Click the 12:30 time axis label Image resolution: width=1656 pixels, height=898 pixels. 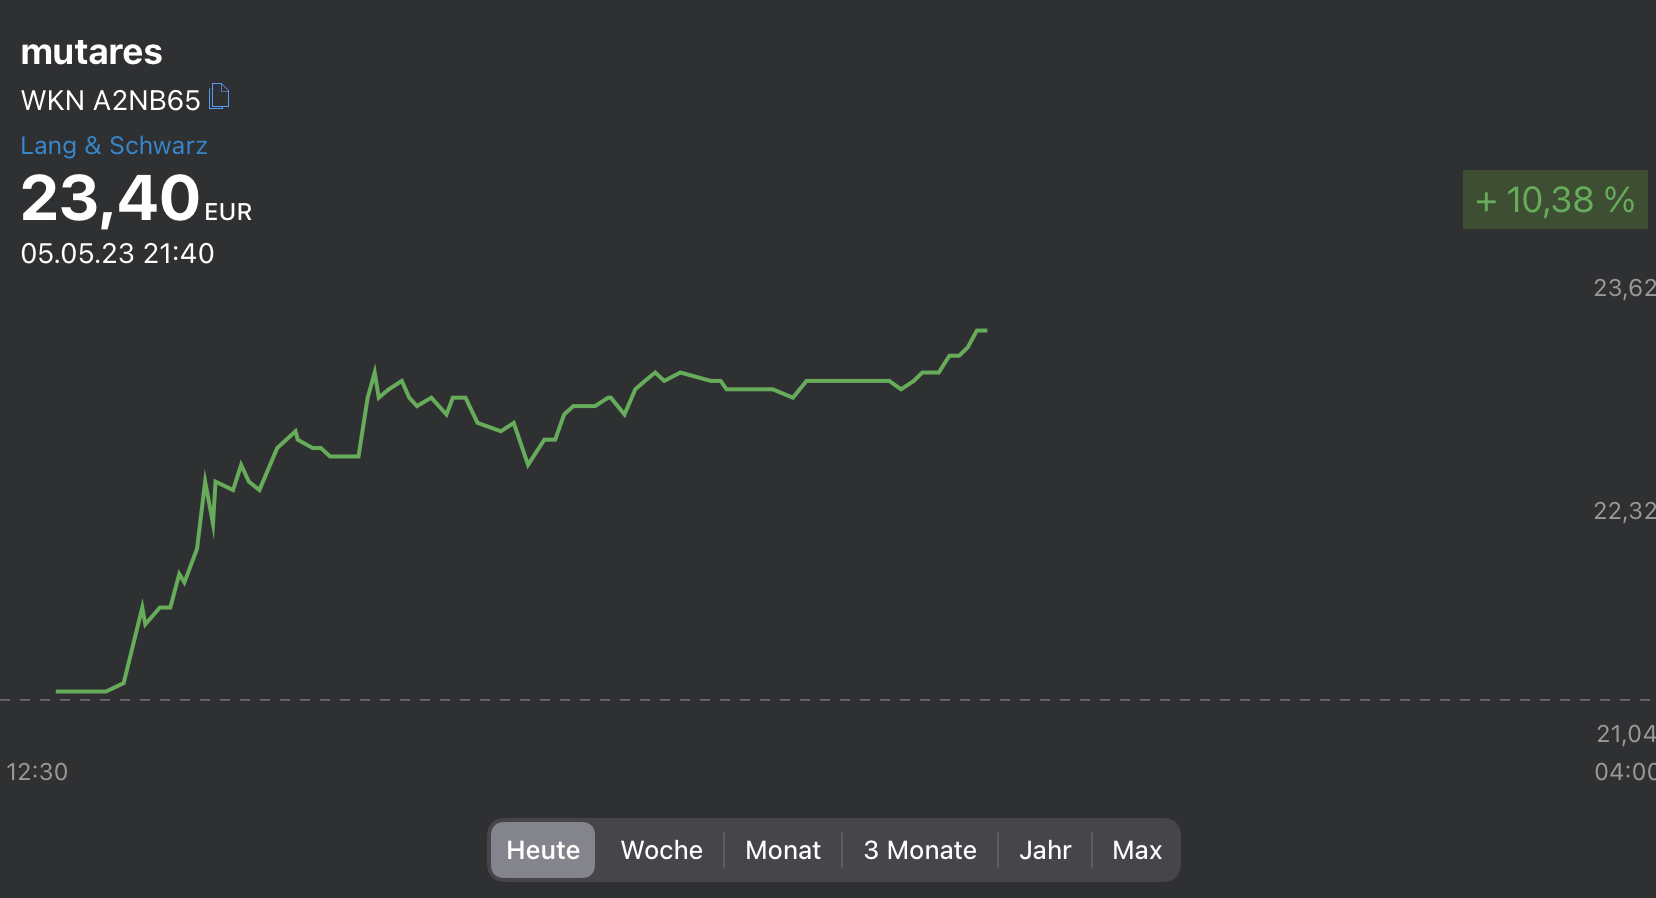(37, 772)
